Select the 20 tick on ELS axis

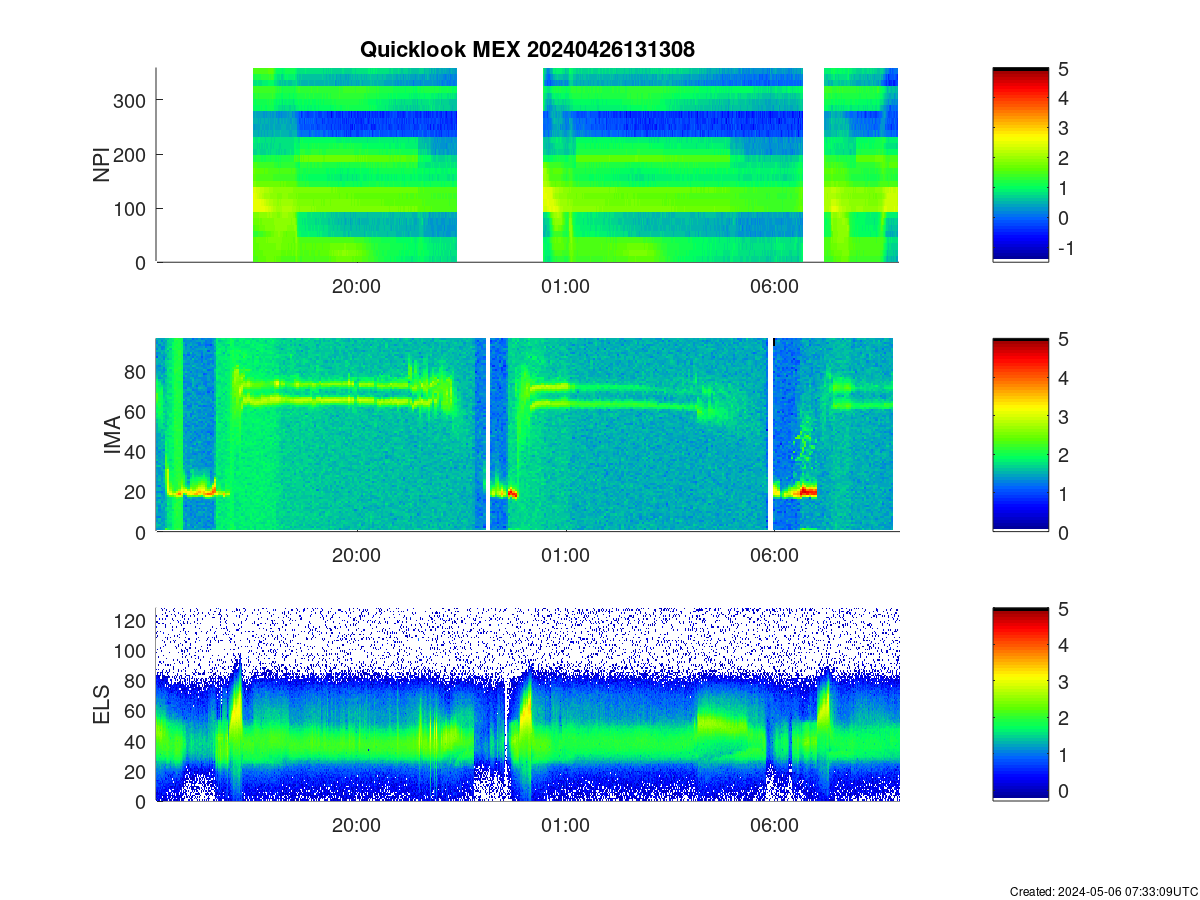coord(137,771)
